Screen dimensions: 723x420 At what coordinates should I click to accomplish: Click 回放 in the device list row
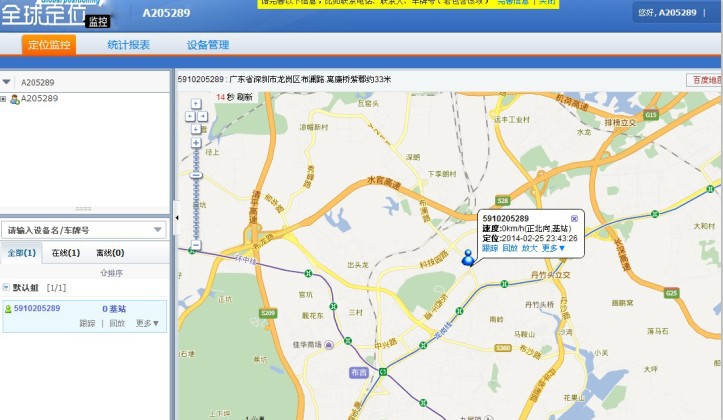point(117,323)
